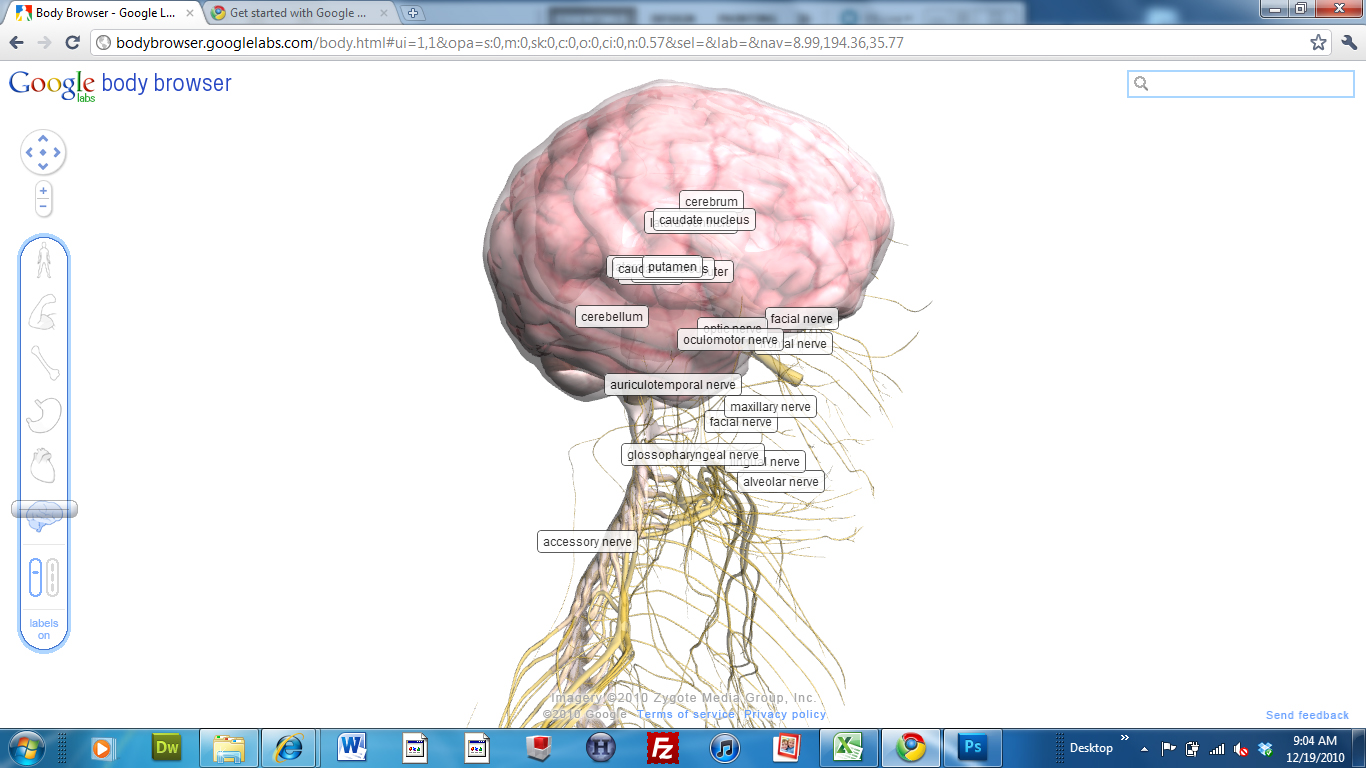This screenshot has width=1366, height=768.
Task: Zoom in with the plus button
Action: [x=43, y=190]
